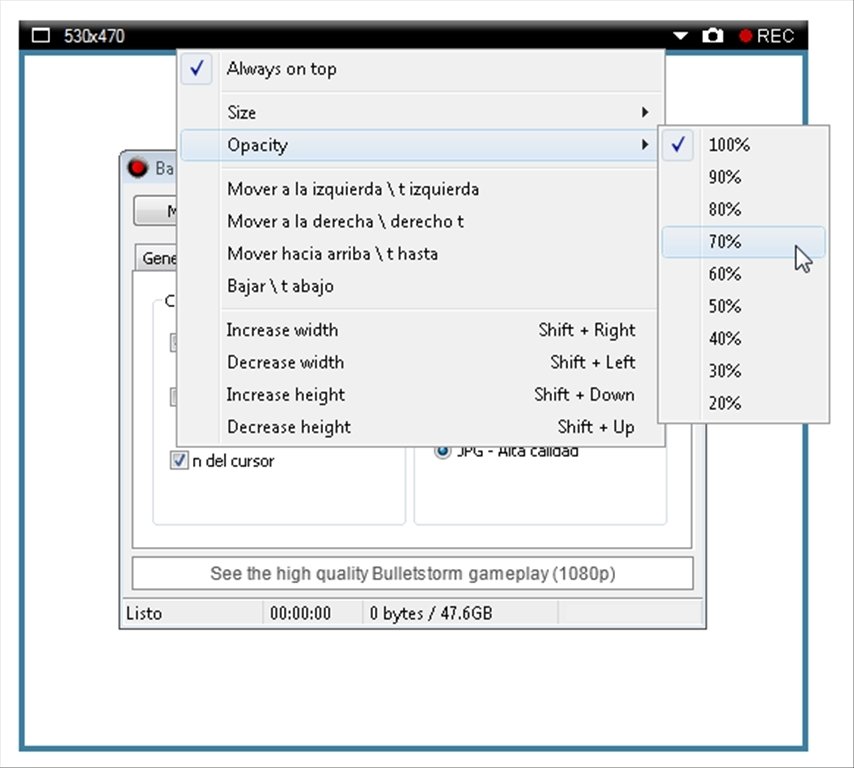854x768 pixels.
Task: Click the red Bandicam icon in the title bar
Action: coord(137,168)
